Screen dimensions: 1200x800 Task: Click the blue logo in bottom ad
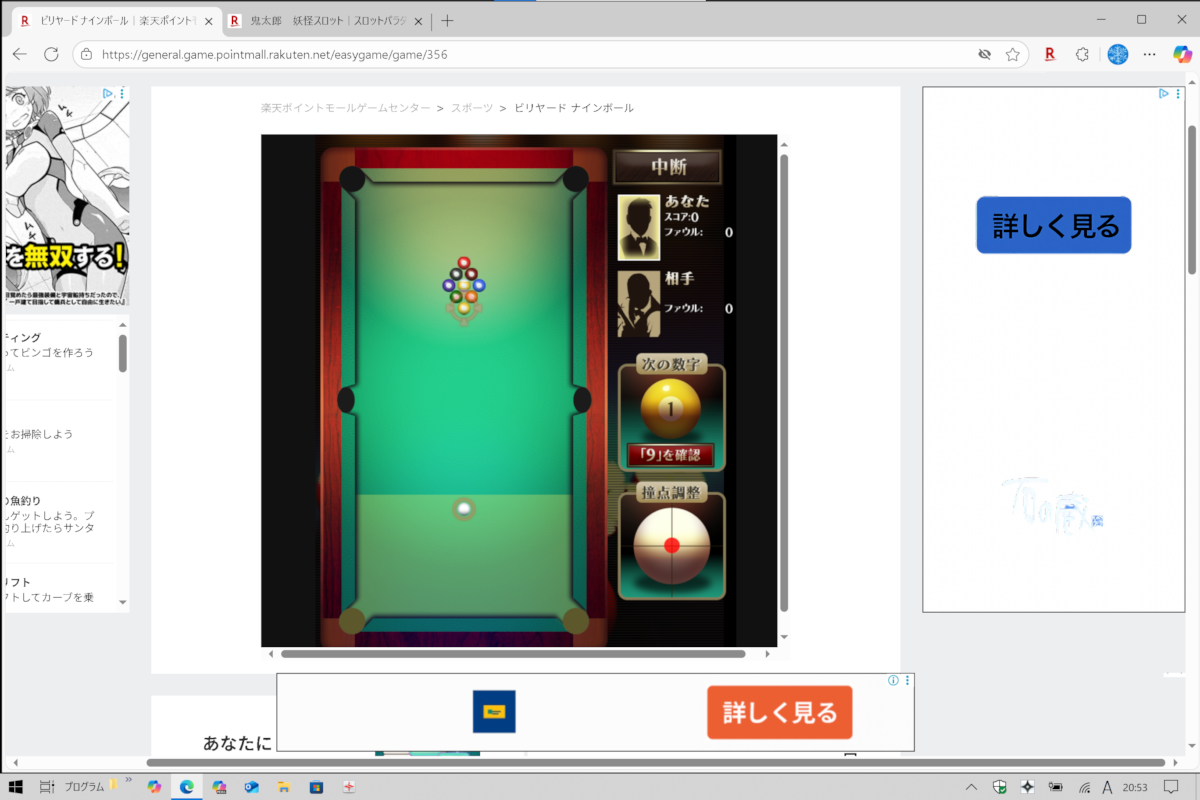494,712
